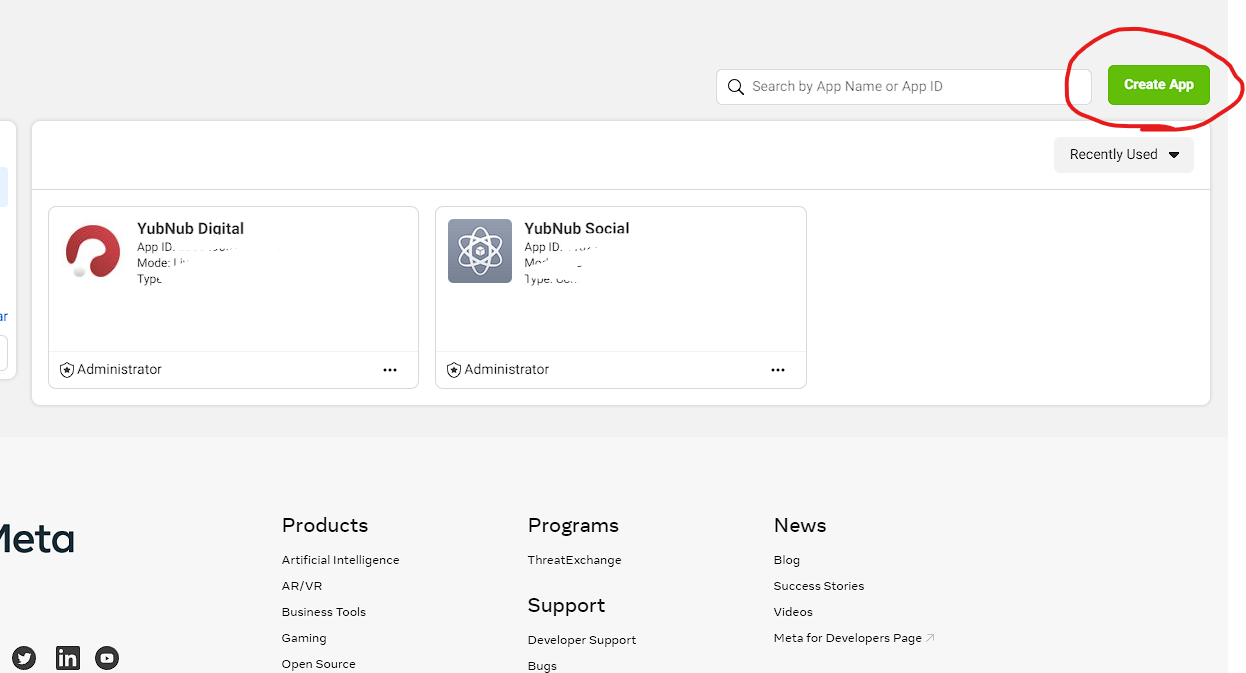
Task: Open ThreatExchange footer link
Action: click(575, 560)
